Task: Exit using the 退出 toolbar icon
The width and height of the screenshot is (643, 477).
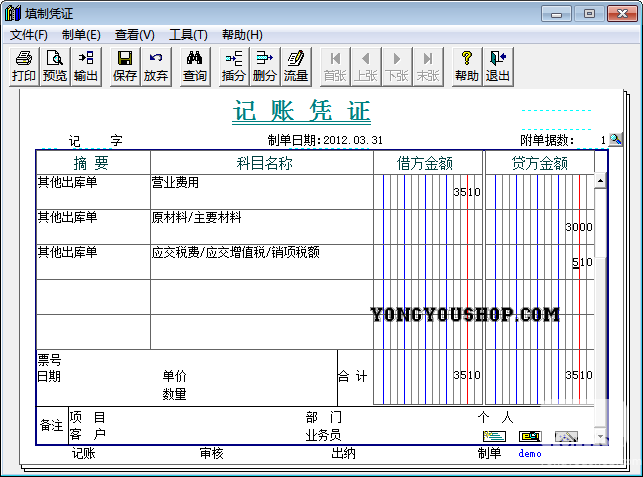Action: pos(497,66)
